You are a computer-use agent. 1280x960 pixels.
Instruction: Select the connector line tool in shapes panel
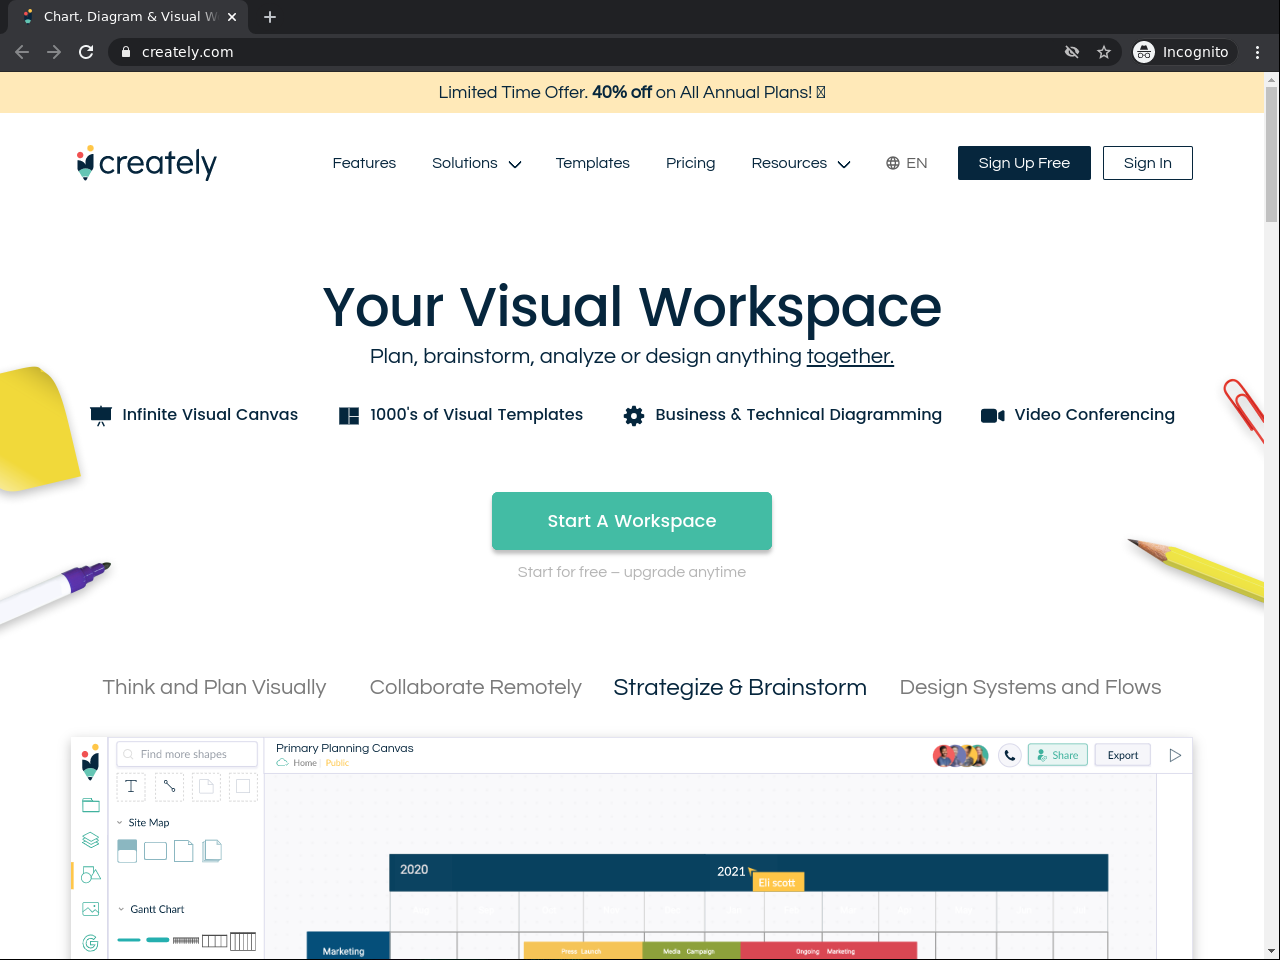point(169,787)
